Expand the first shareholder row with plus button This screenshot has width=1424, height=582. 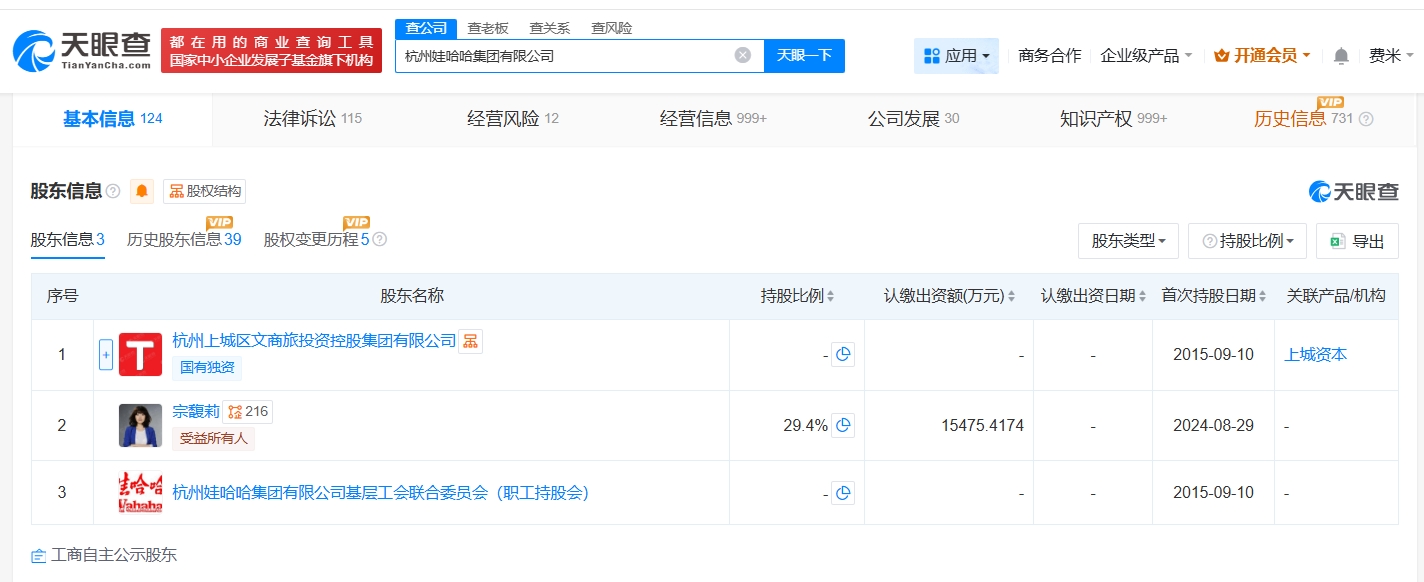click(x=106, y=354)
